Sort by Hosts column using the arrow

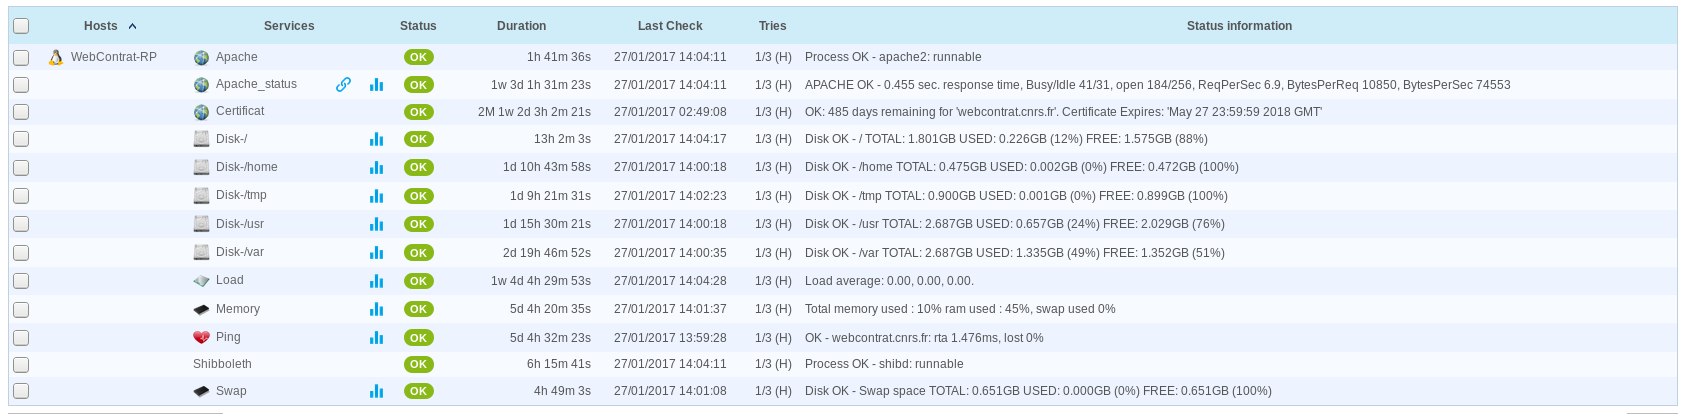133,26
